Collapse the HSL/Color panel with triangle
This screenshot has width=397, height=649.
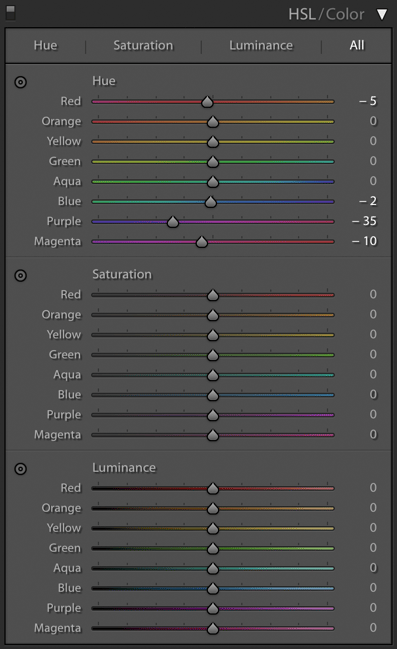[x=382, y=14]
